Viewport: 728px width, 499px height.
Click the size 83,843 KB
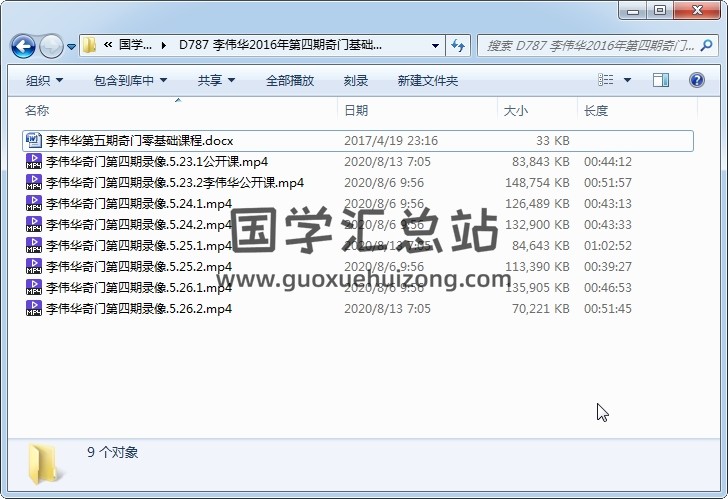click(540, 162)
